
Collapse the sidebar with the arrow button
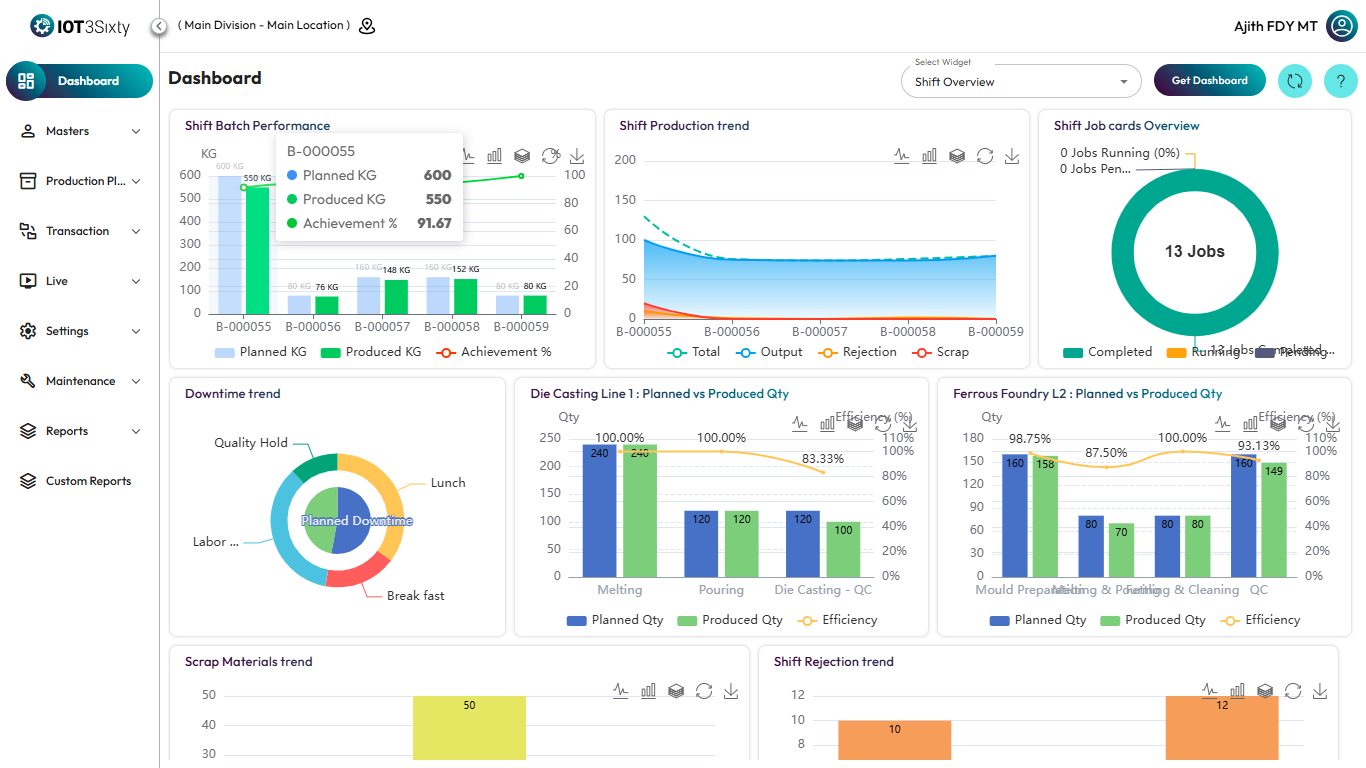pos(159,26)
